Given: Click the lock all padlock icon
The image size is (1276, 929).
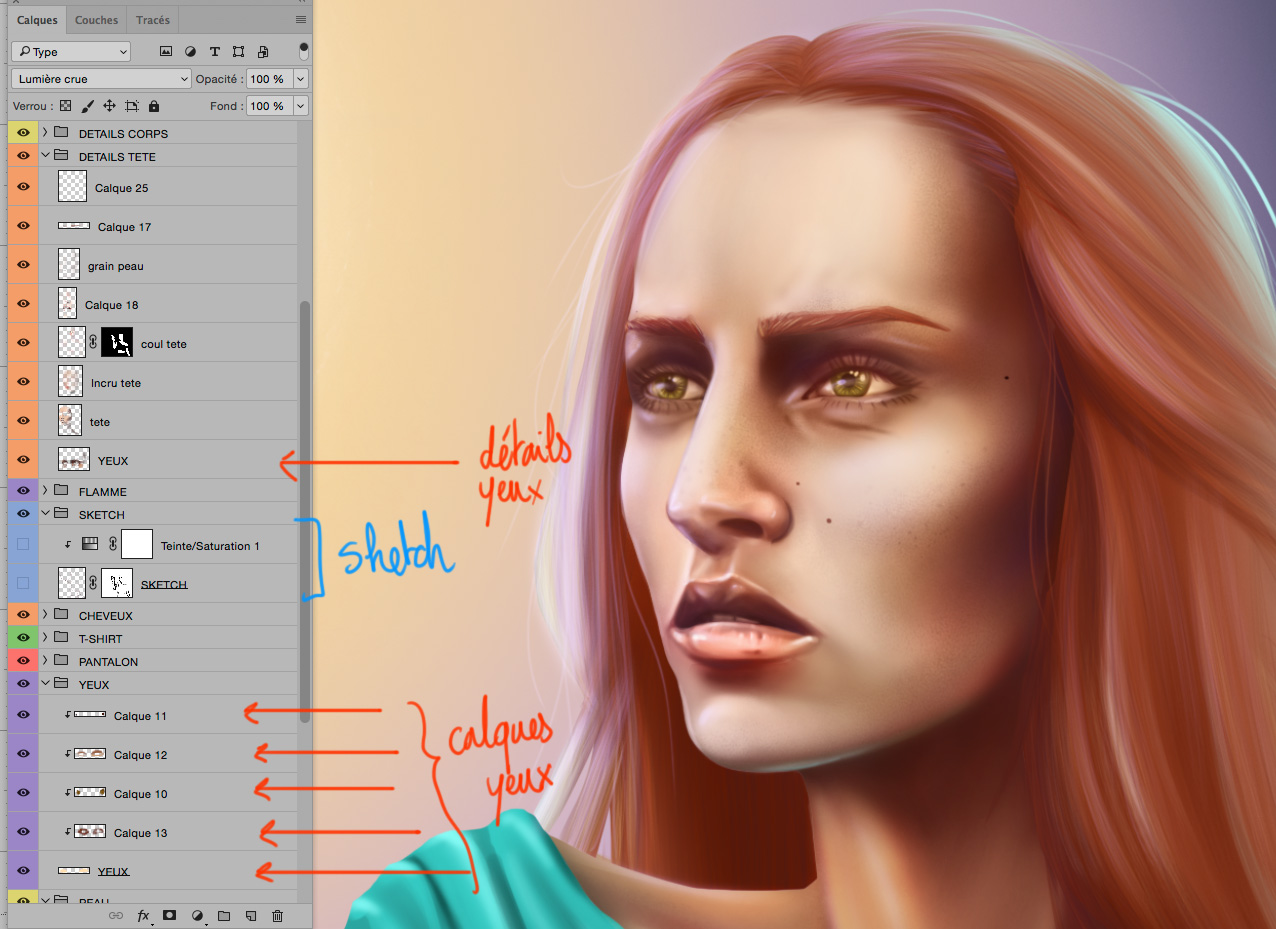Looking at the screenshot, I should pos(154,106).
